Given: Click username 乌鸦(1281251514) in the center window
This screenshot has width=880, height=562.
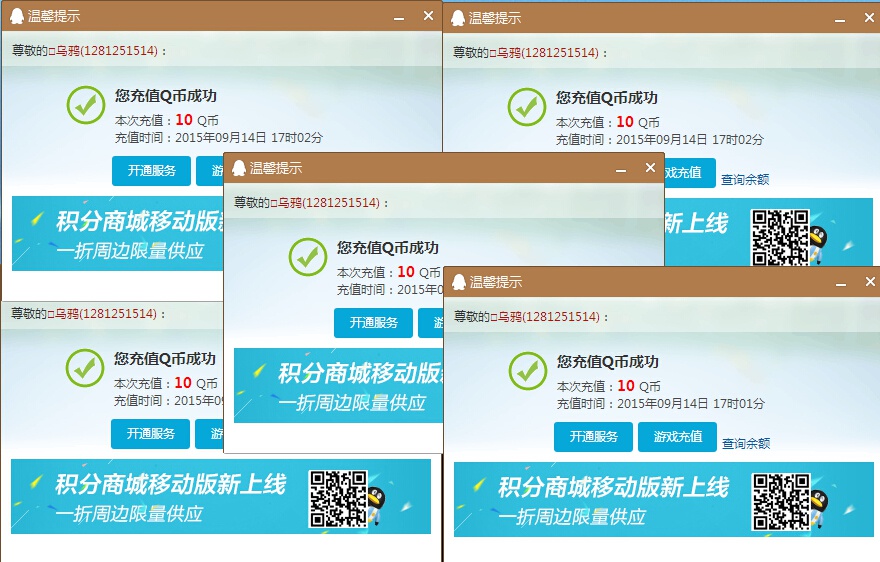Looking at the screenshot, I should (x=326, y=203).
